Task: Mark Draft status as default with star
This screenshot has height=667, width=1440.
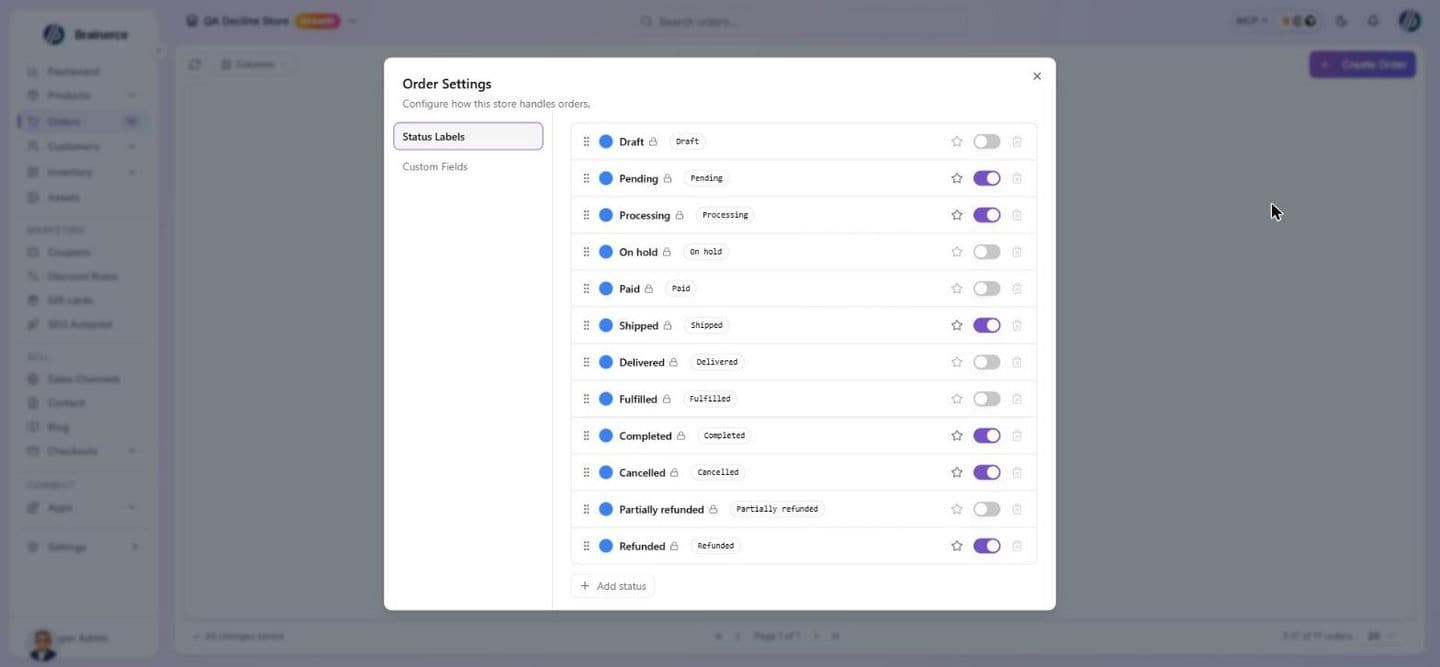Action: point(956,142)
